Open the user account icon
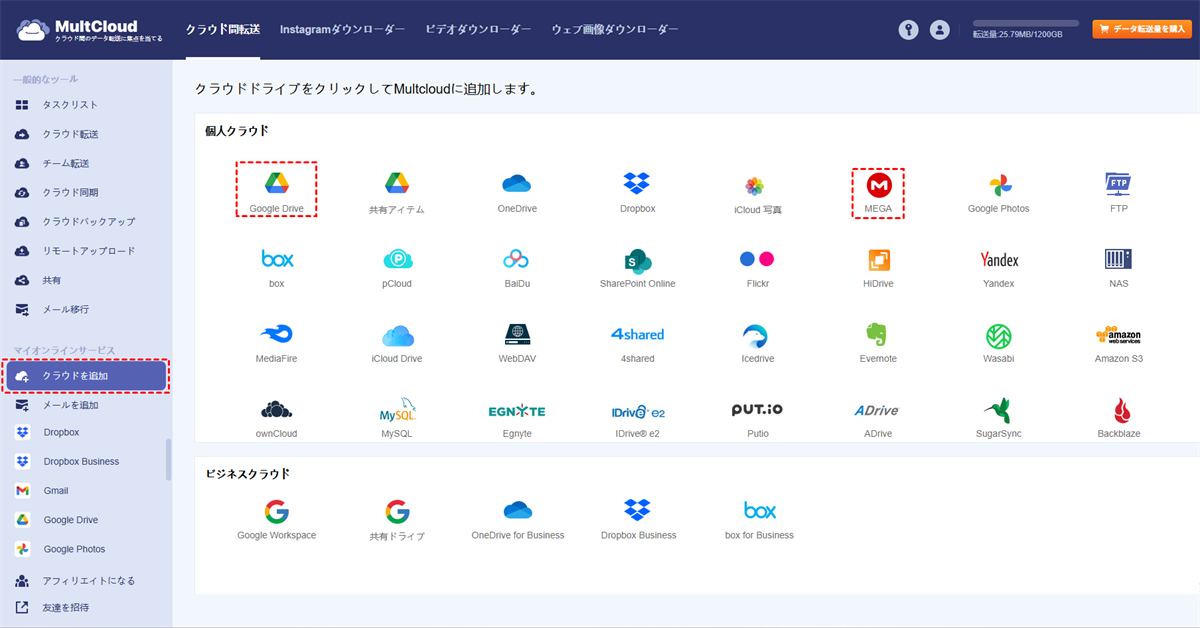The image size is (1200, 628). pyautogui.click(x=939, y=30)
